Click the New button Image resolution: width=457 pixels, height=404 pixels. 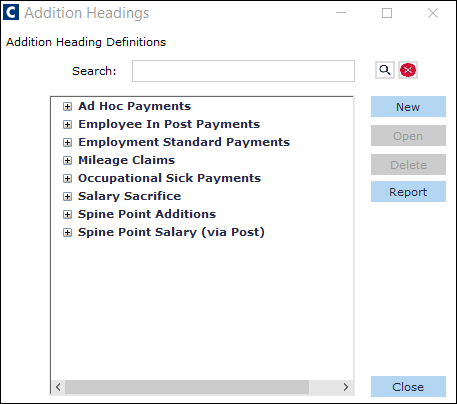pos(408,107)
